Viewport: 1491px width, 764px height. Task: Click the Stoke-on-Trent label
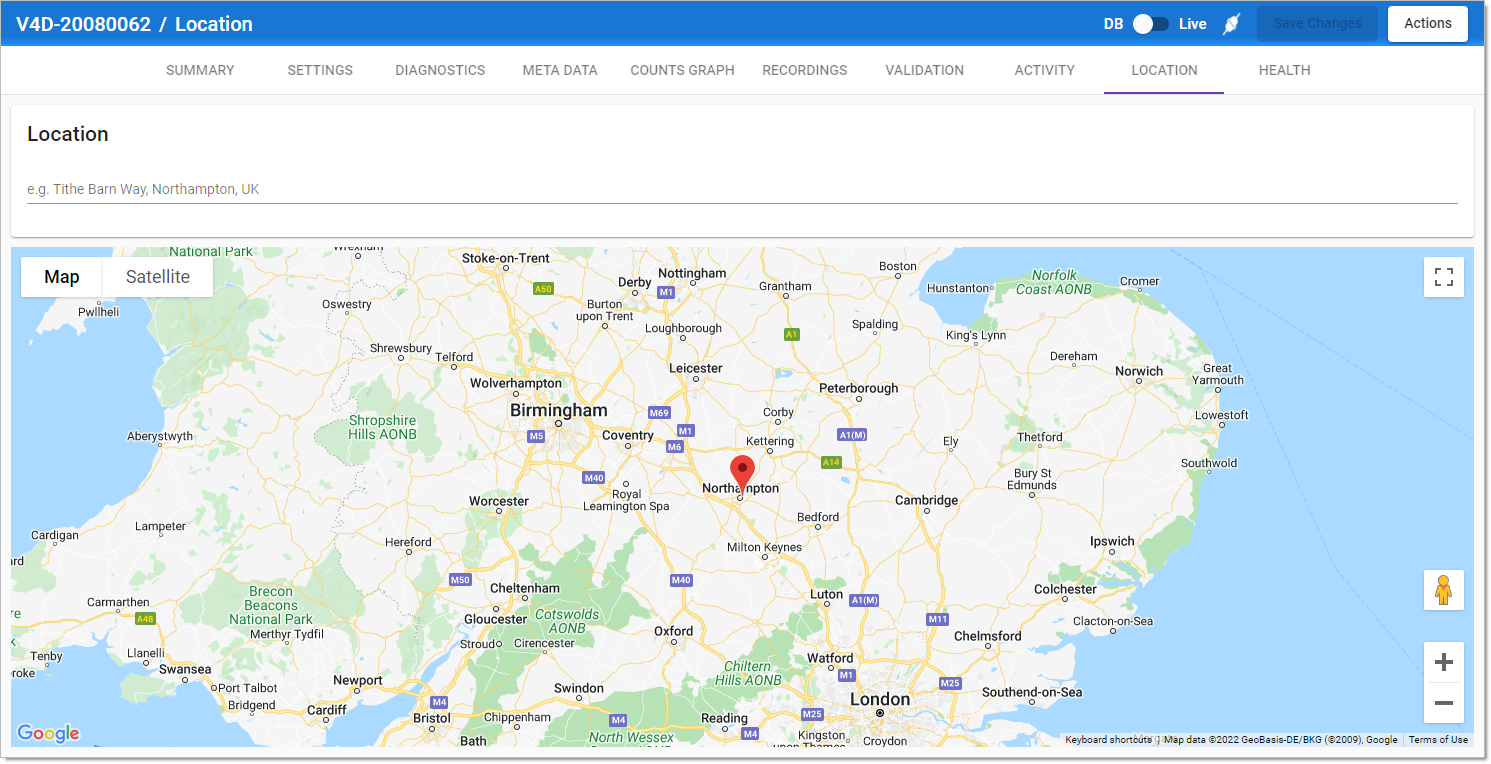[506, 258]
